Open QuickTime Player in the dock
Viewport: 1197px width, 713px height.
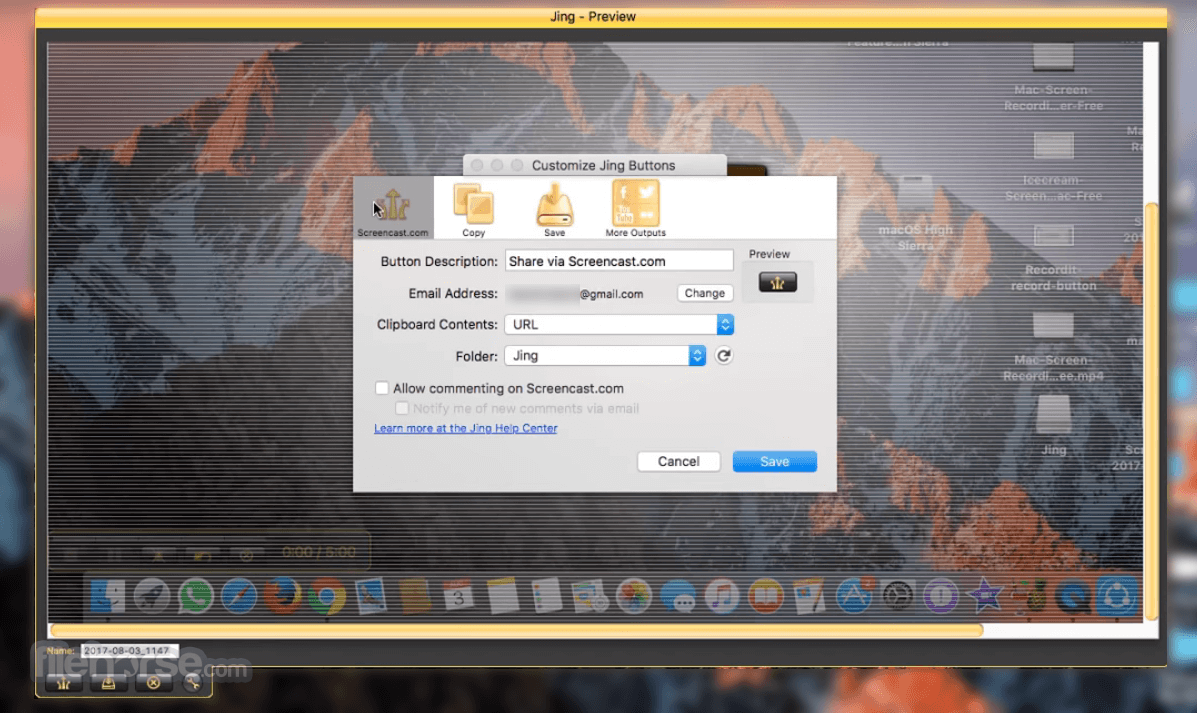(x=1073, y=596)
